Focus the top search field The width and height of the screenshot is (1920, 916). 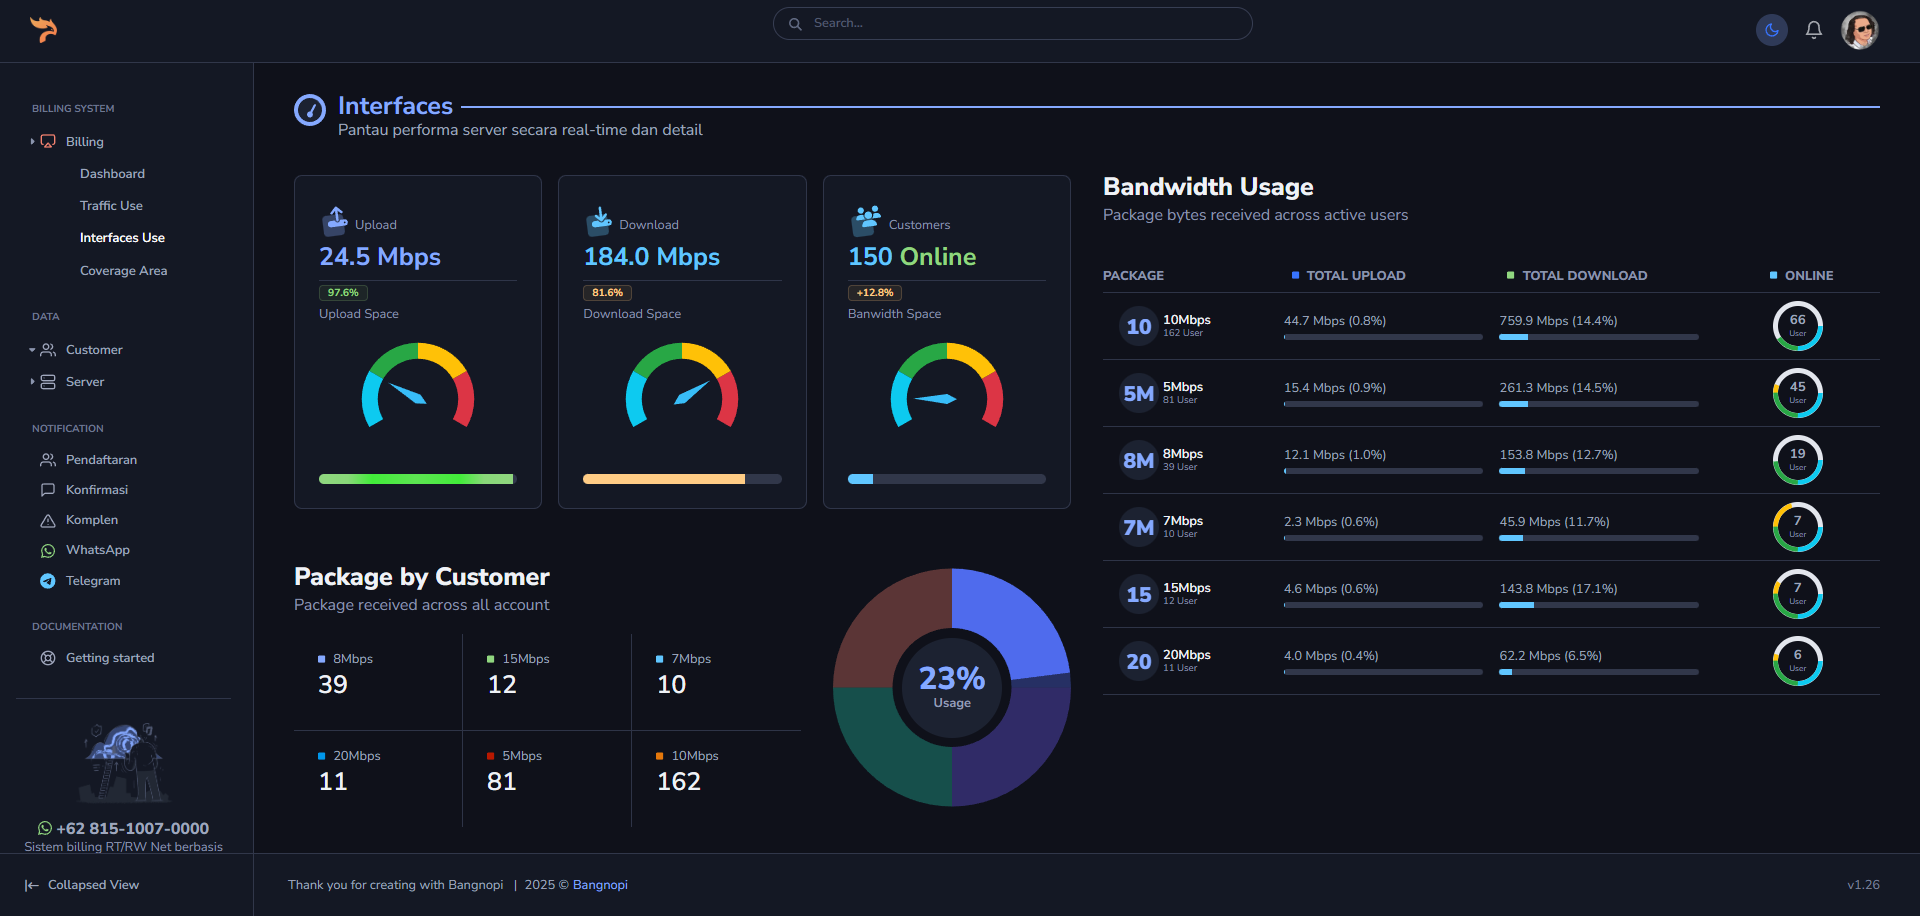click(1012, 24)
